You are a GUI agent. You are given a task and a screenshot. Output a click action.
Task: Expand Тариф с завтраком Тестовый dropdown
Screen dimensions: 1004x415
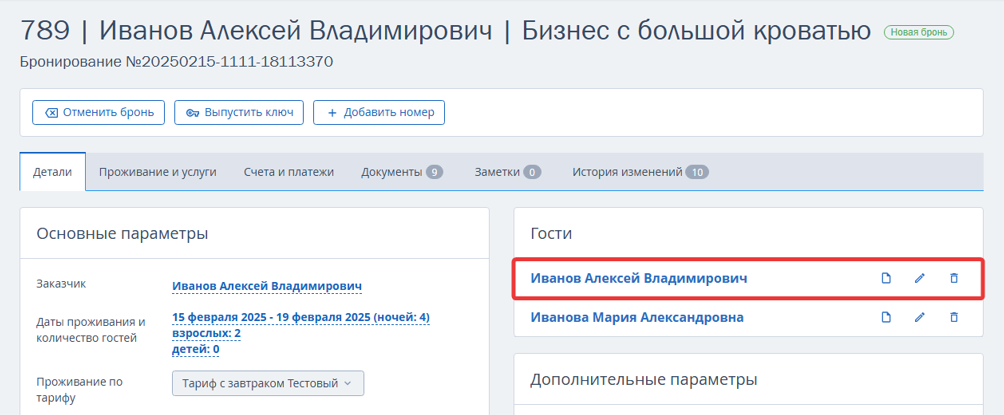tap(268, 384)
